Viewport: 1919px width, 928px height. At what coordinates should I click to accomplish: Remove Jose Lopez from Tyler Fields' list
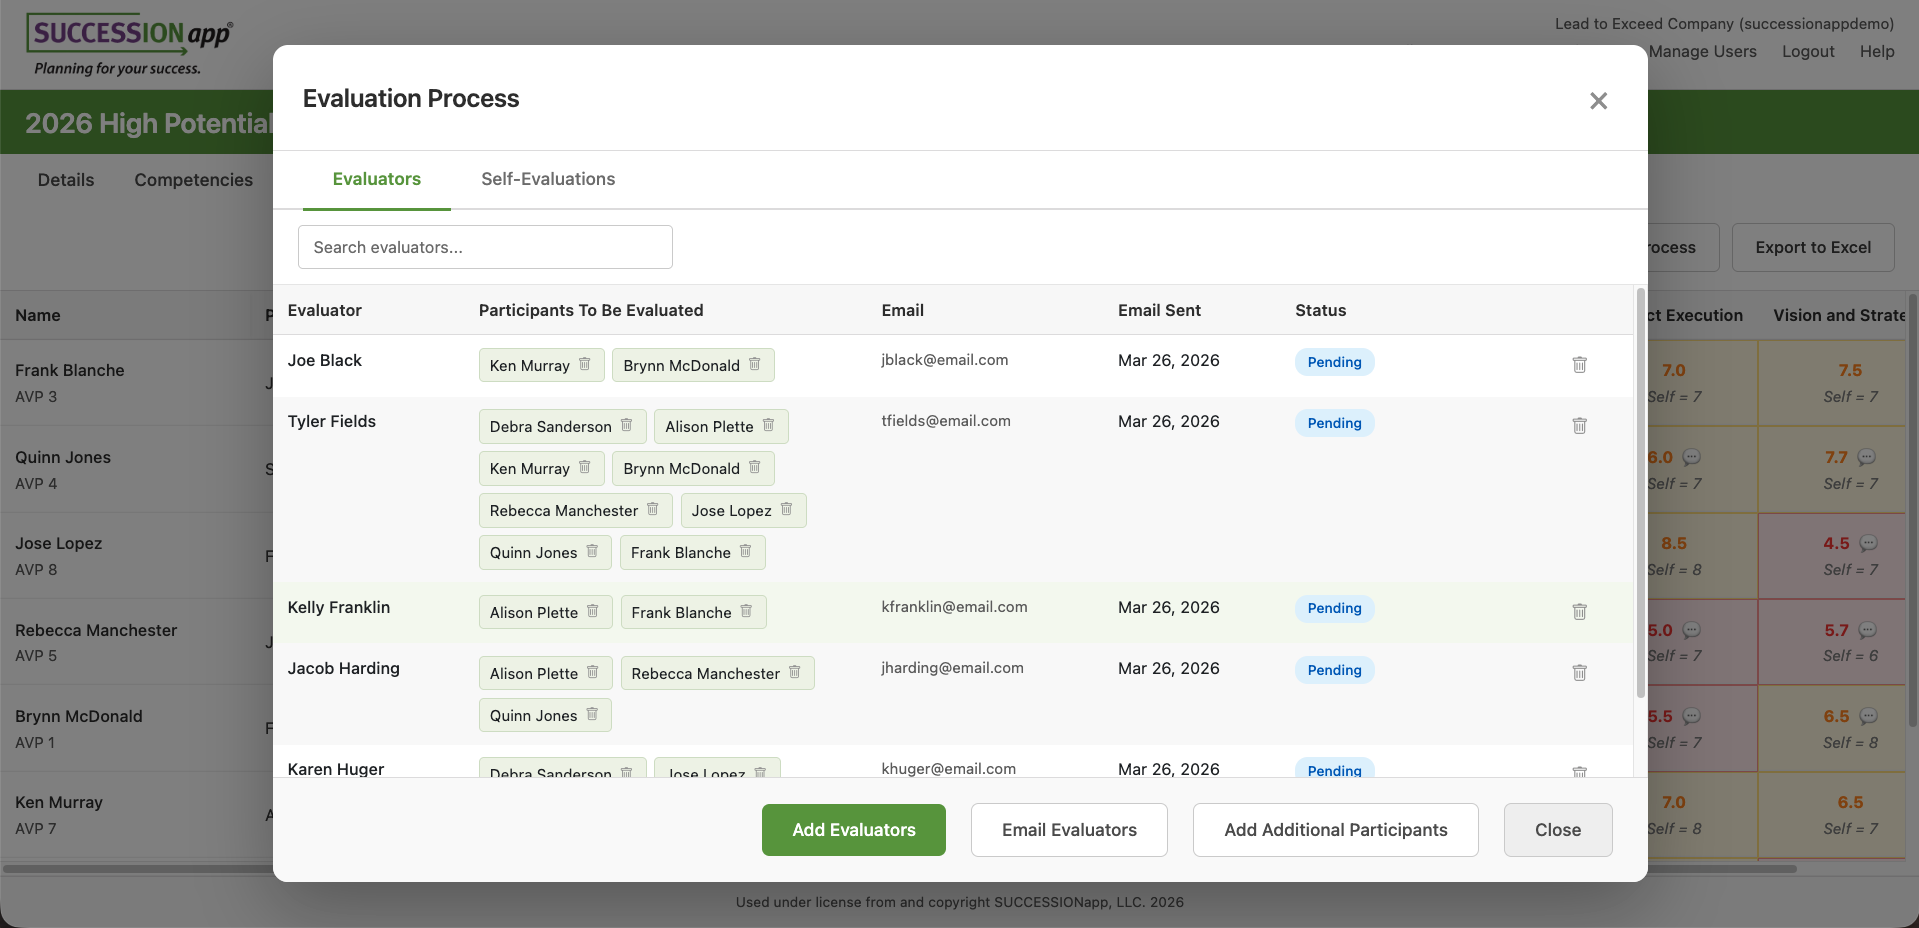coord(787,509)
